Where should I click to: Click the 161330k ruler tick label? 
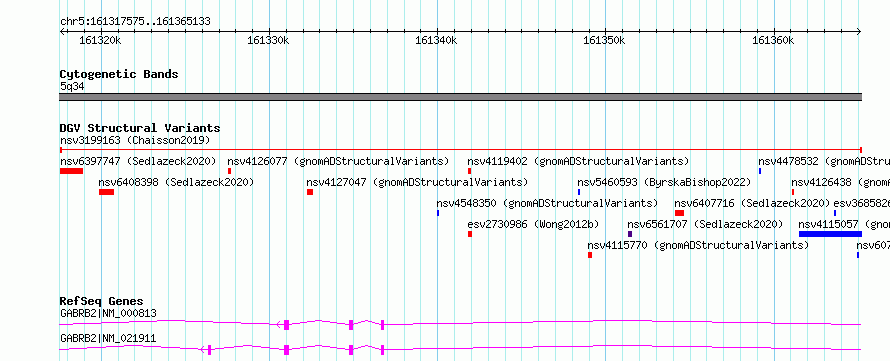click(x=268, y=41)
